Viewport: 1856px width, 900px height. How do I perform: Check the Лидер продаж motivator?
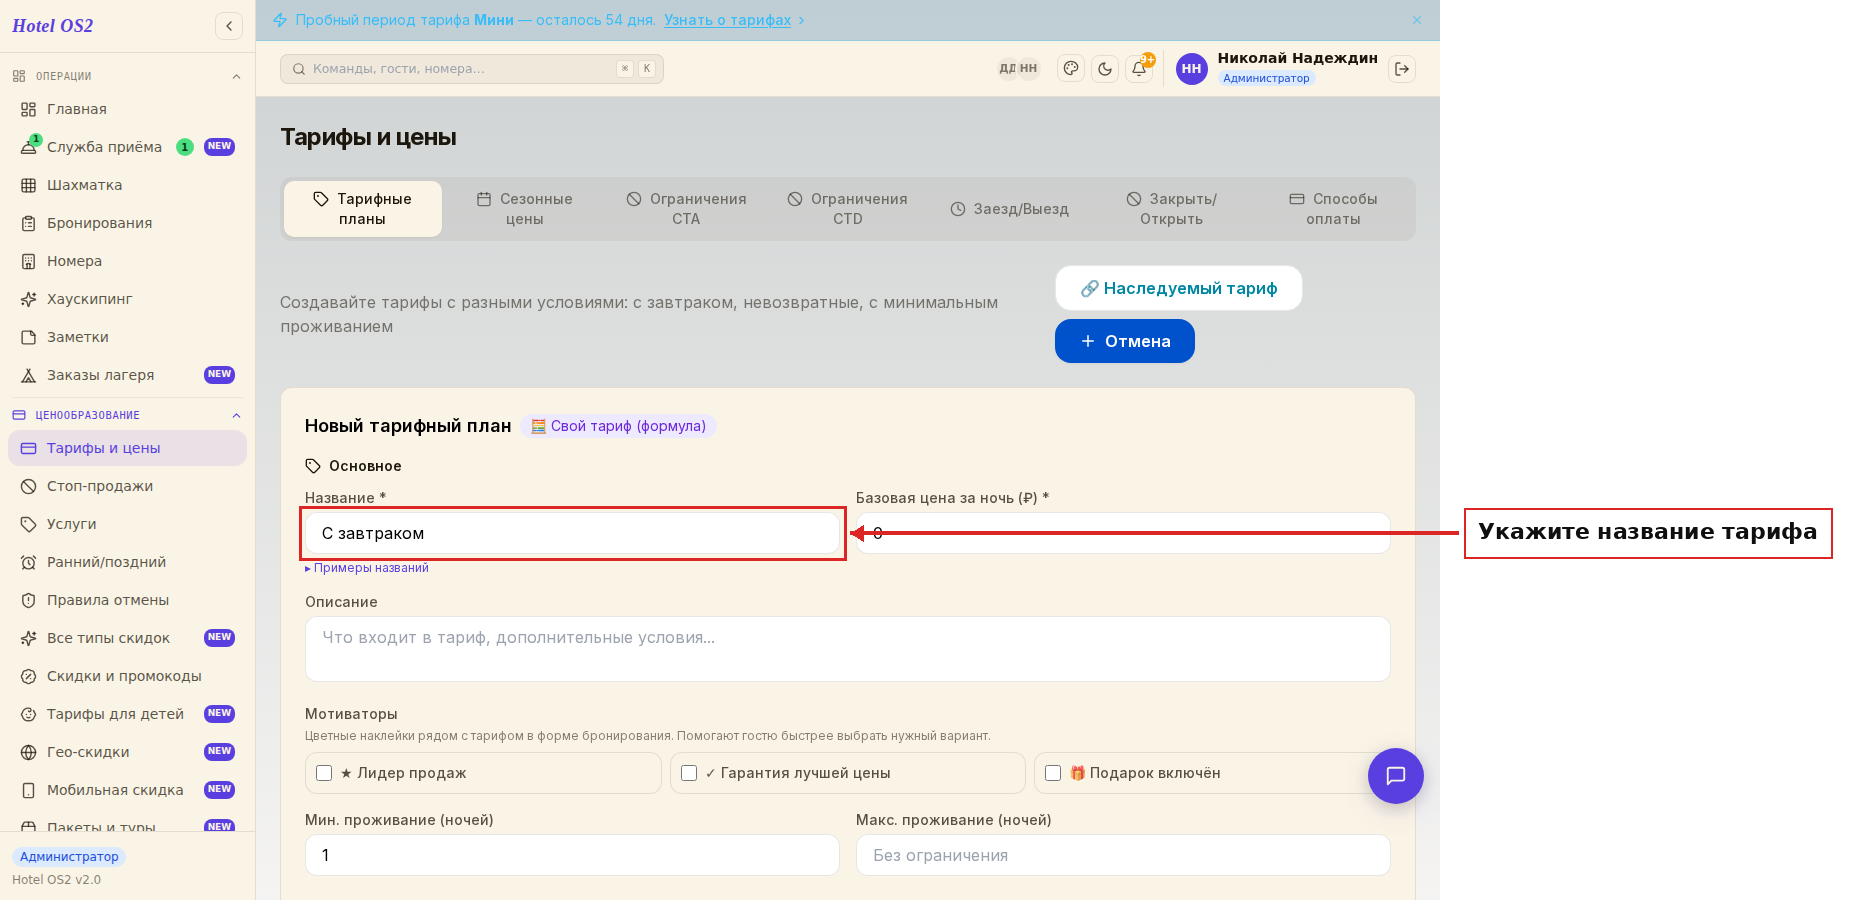click(x=324, y=773)
